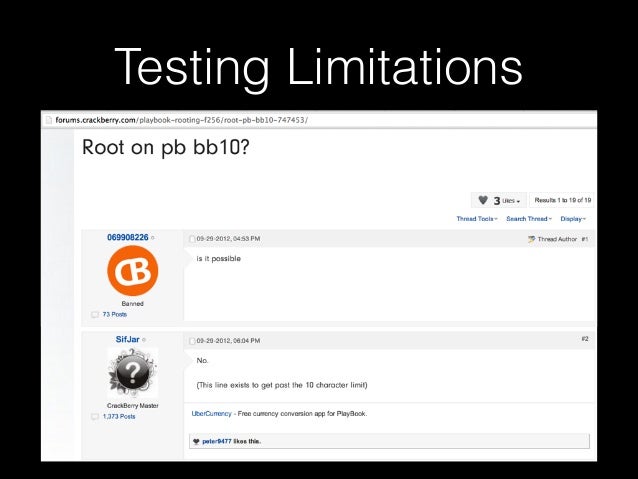
Task: Click the page icon in the address bar
Action: pyautogui.click(x=49, y=120)
